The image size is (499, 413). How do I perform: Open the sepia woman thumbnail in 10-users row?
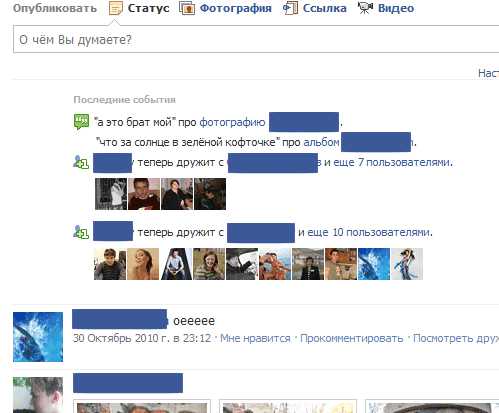[143, 264]
